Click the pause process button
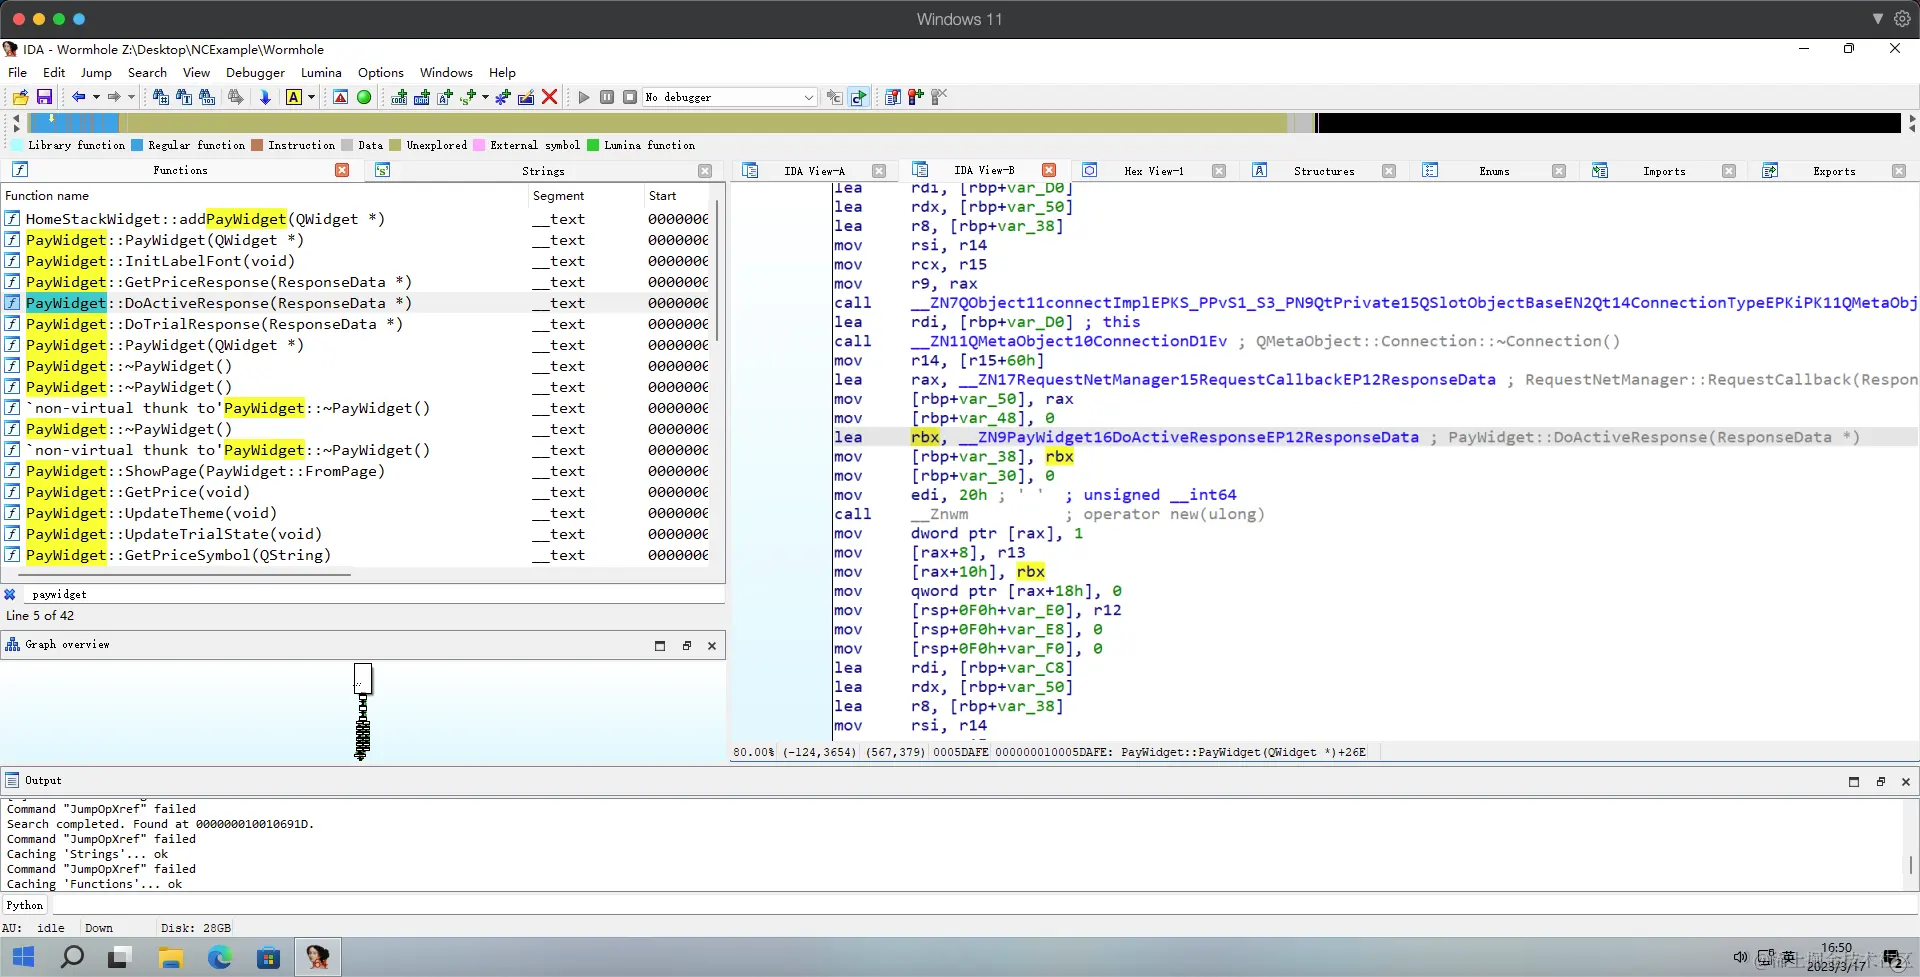This screenshot has width=1920, height=977. (x=607, y=97)
